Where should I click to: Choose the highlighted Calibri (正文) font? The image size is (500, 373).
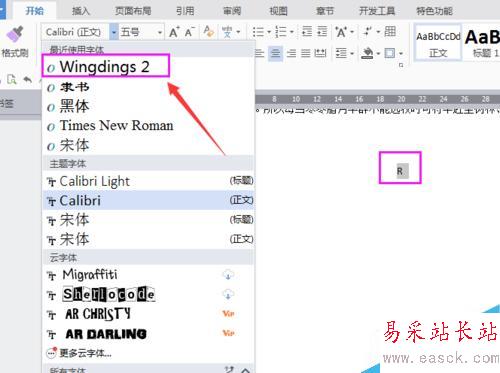pos(148,200)
